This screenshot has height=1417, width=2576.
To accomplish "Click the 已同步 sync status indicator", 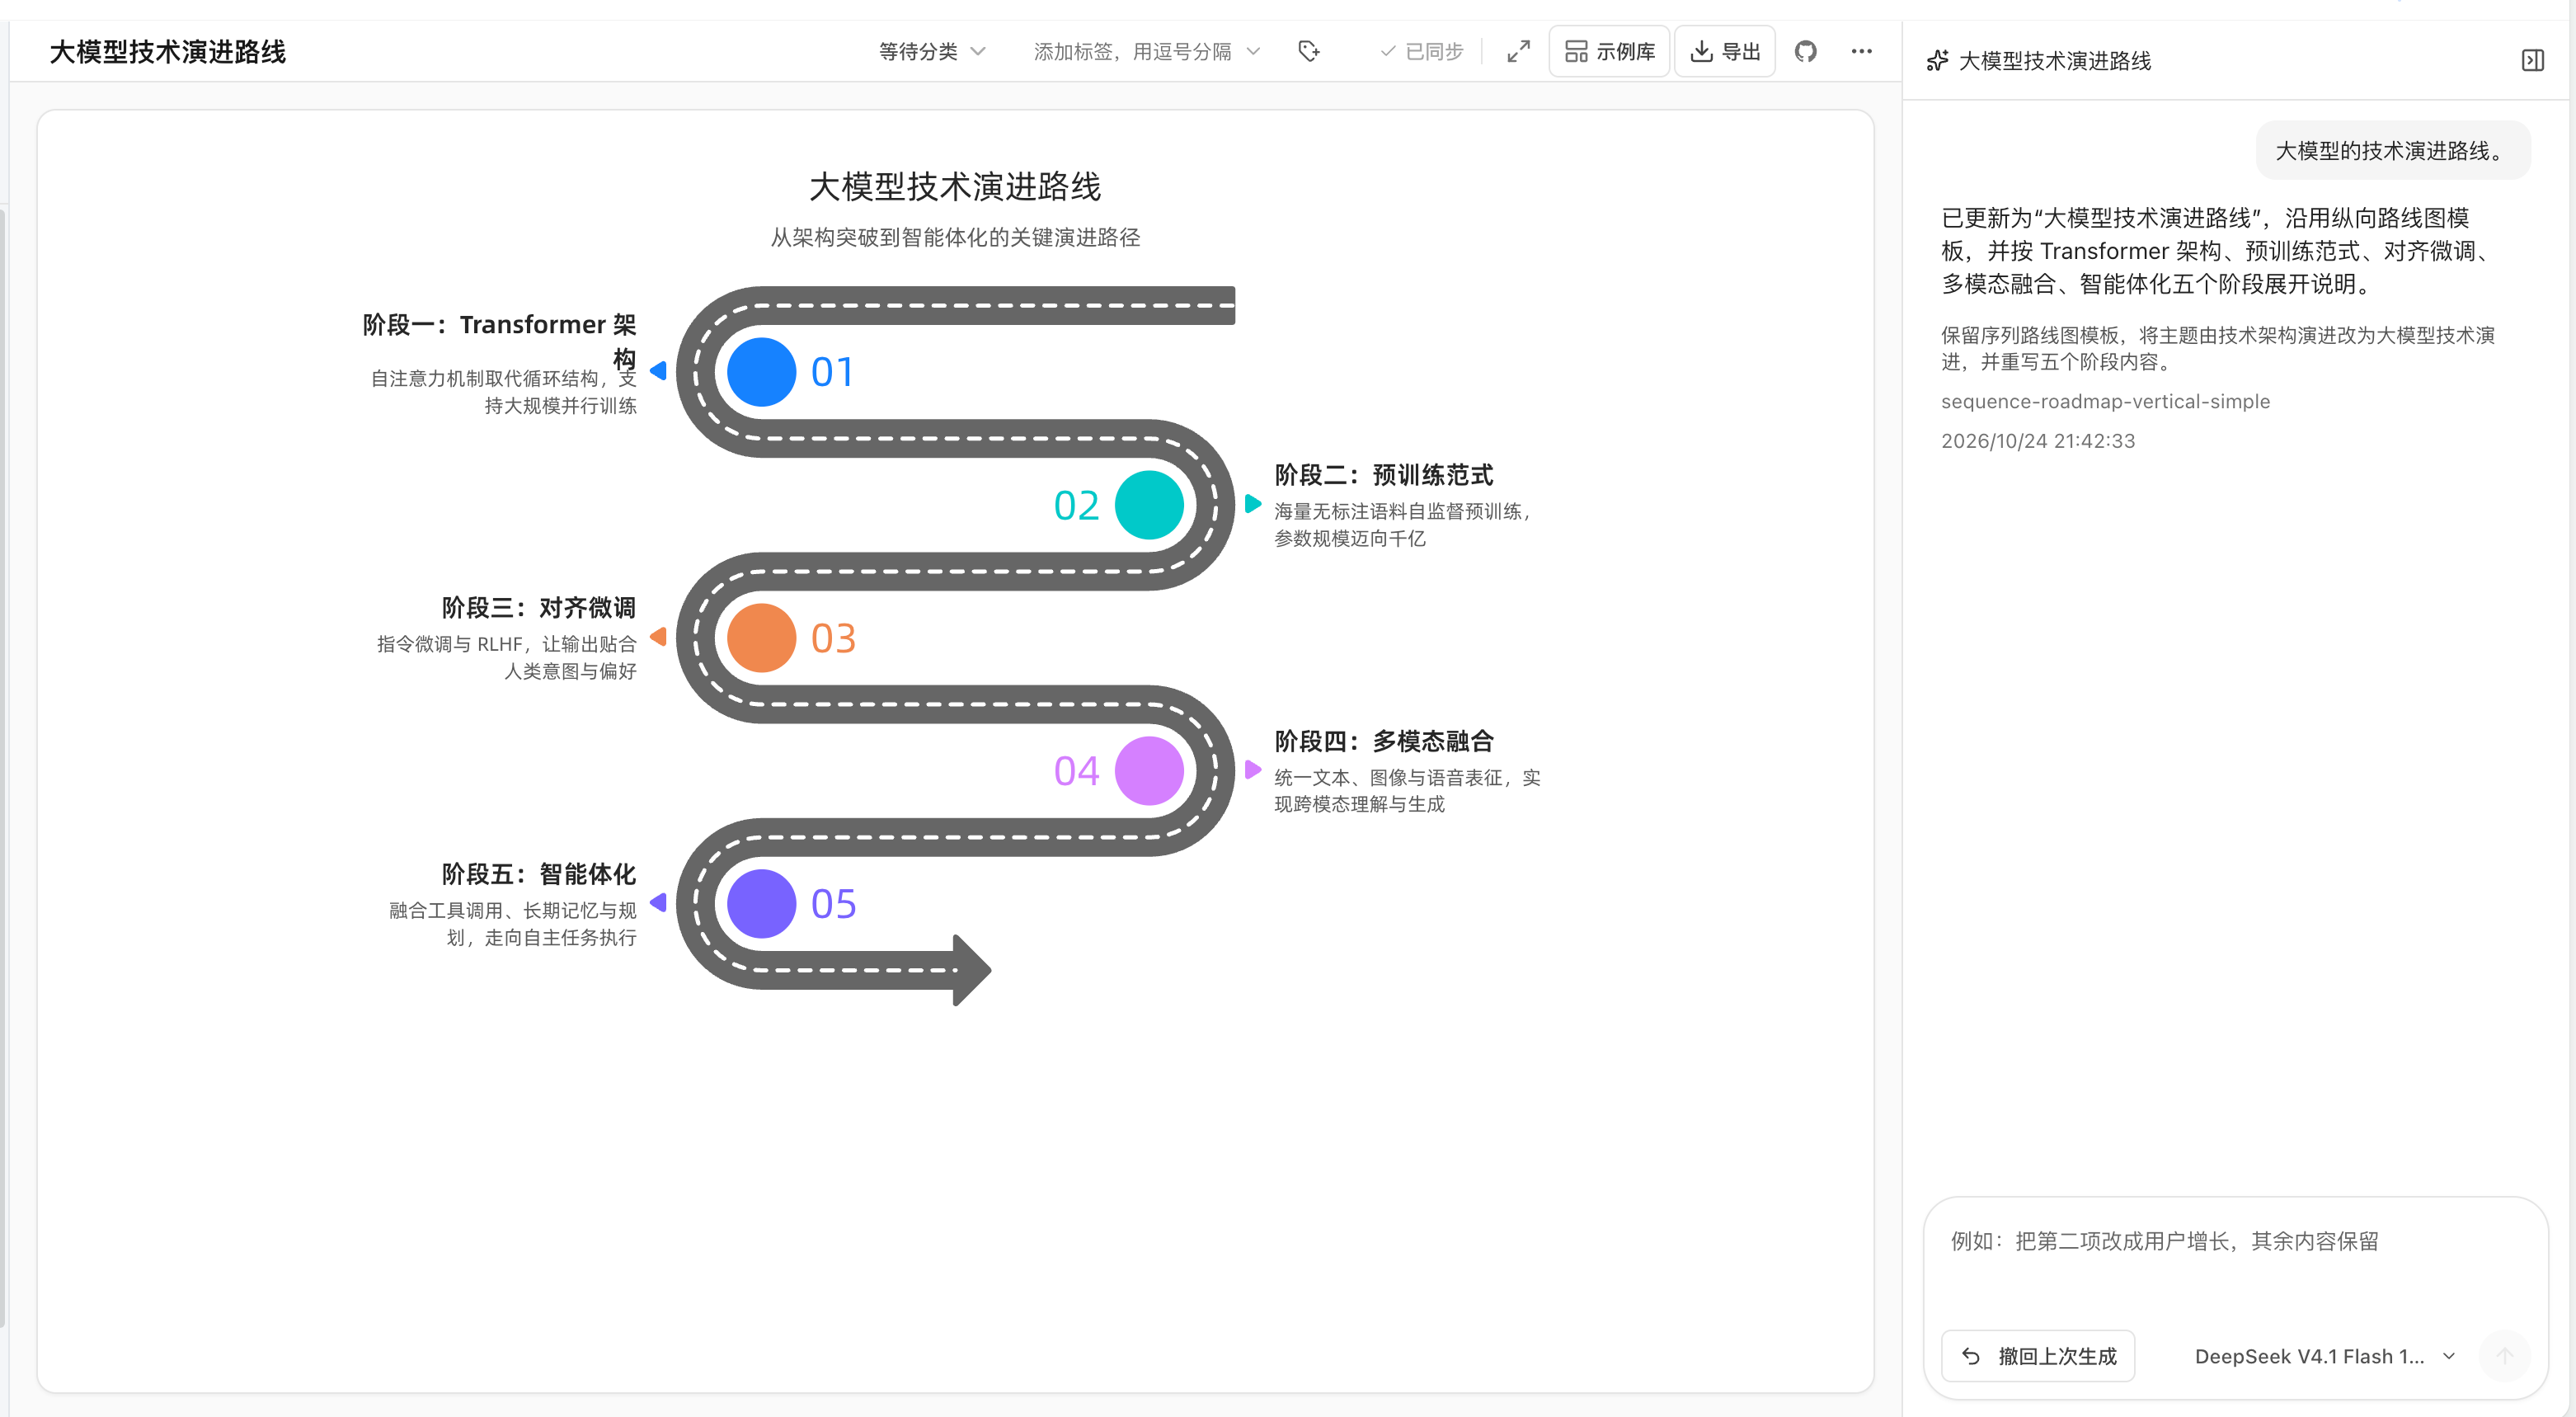I will (1421, 51).
